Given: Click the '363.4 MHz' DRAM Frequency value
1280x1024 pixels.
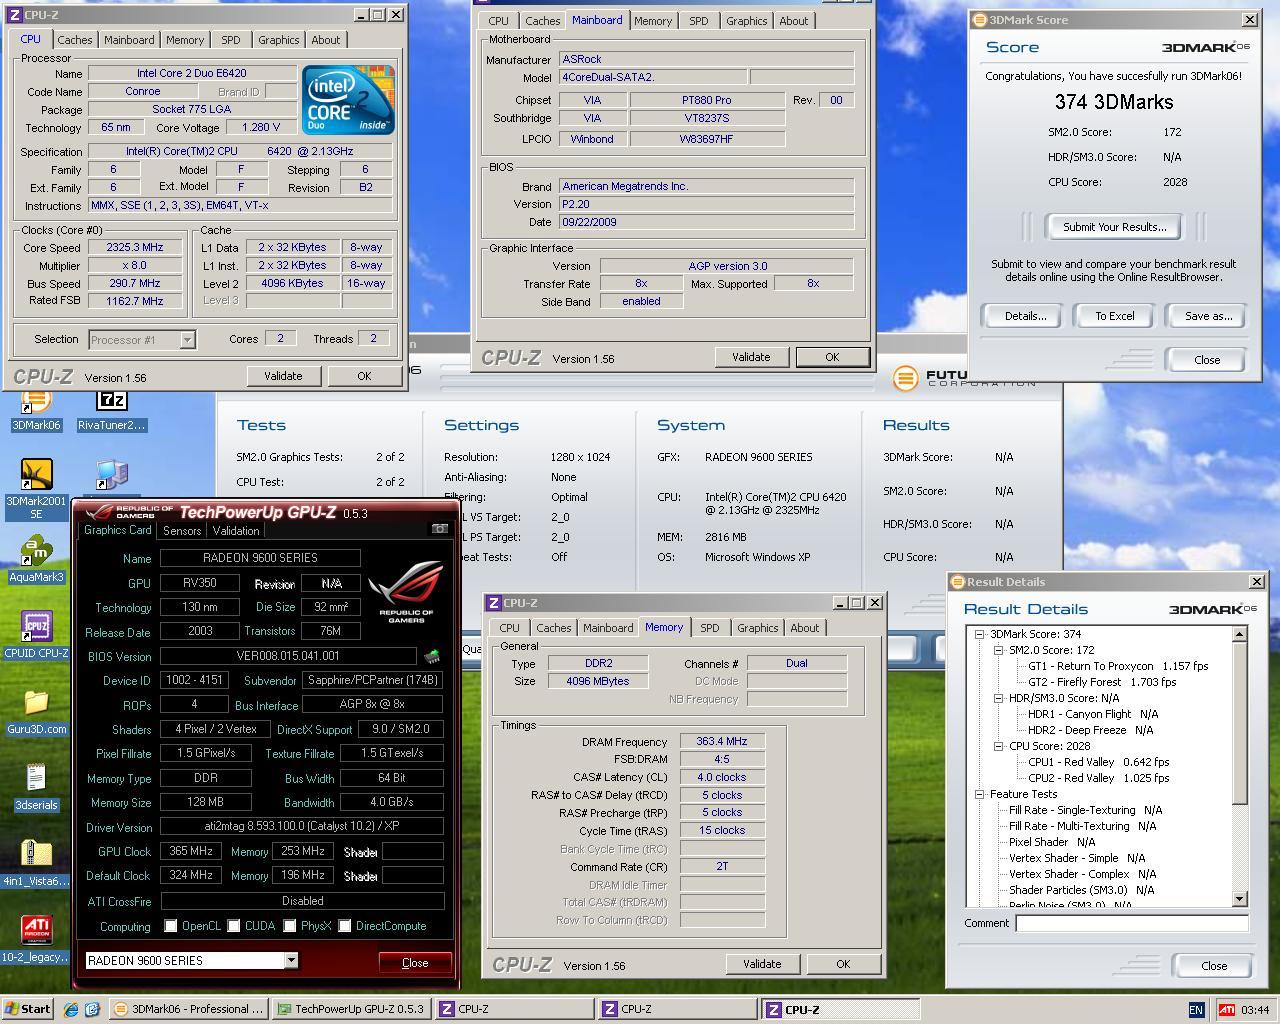Looking at the screenshot, I should (x=722, y=741).
